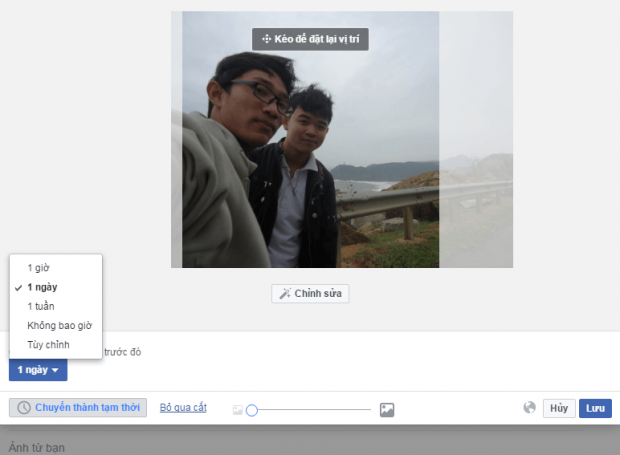This screenshot has height=455, width=620.
Task: Click the zoom slider handle
Action: [x=252, y=410]
